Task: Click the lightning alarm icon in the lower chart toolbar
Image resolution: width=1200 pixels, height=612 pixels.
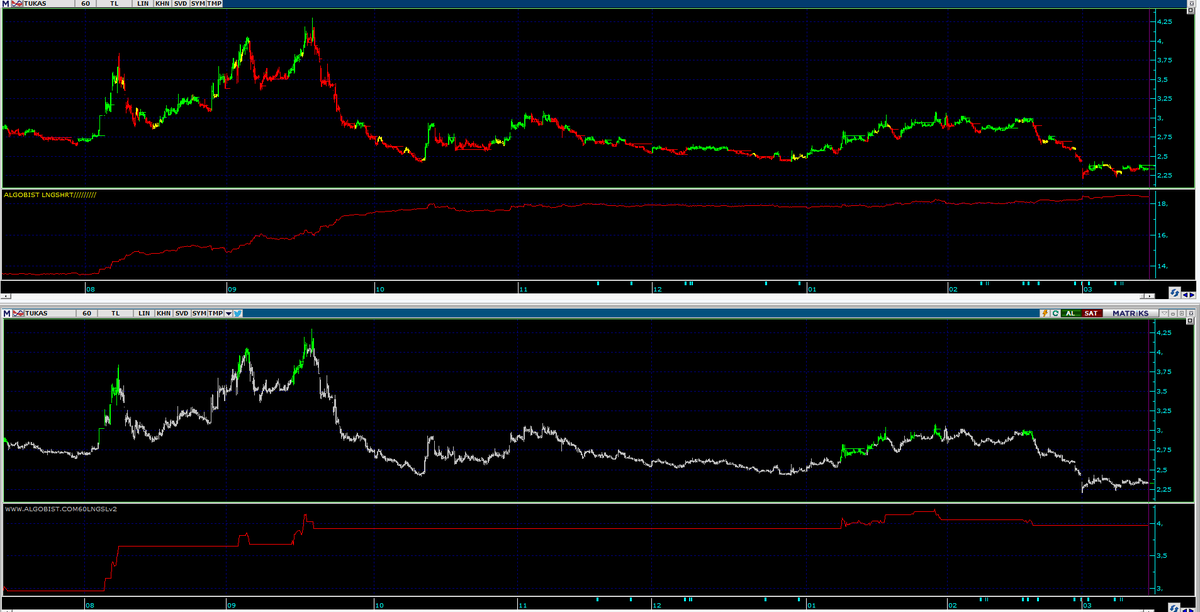Action: (1045, 313)
